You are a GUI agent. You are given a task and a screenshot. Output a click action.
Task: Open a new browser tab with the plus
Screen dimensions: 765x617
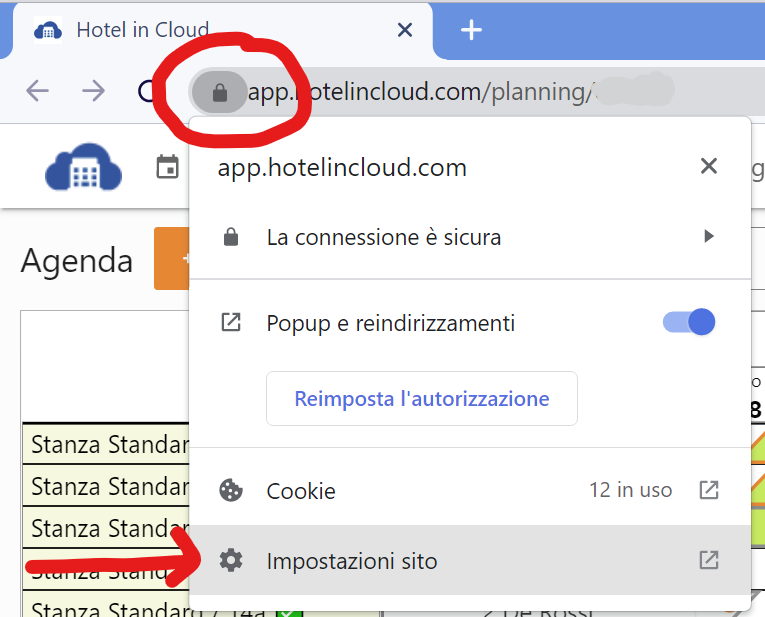point(471,30)
